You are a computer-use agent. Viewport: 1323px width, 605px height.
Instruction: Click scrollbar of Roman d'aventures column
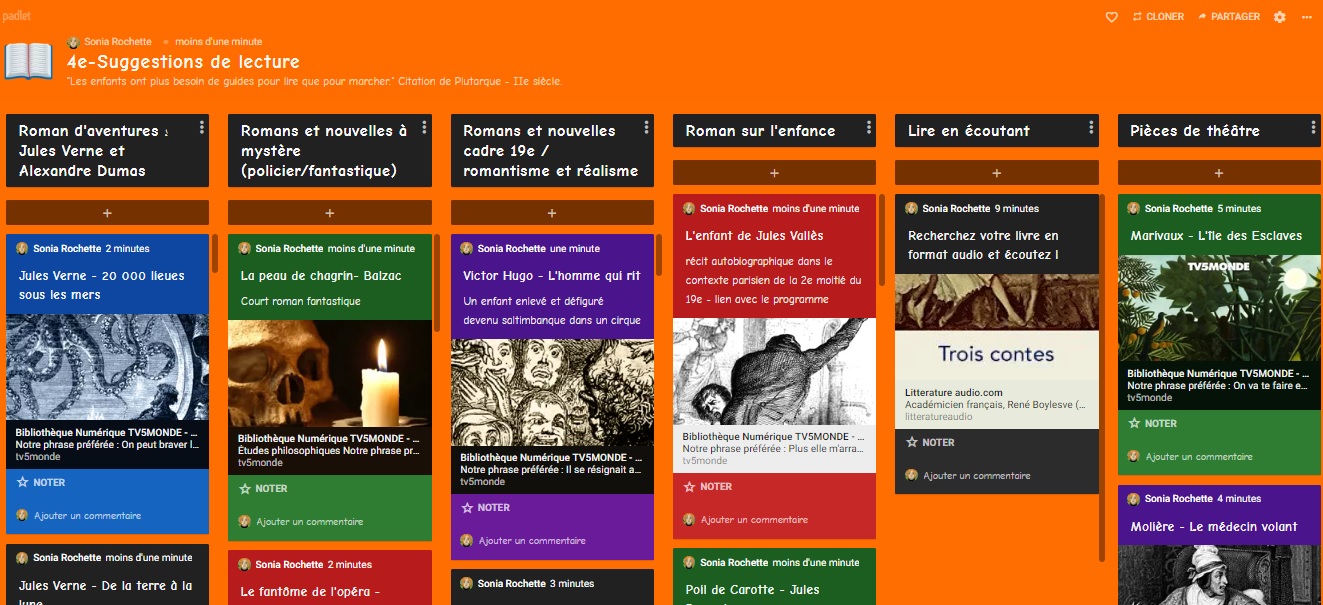pos(214,254)
